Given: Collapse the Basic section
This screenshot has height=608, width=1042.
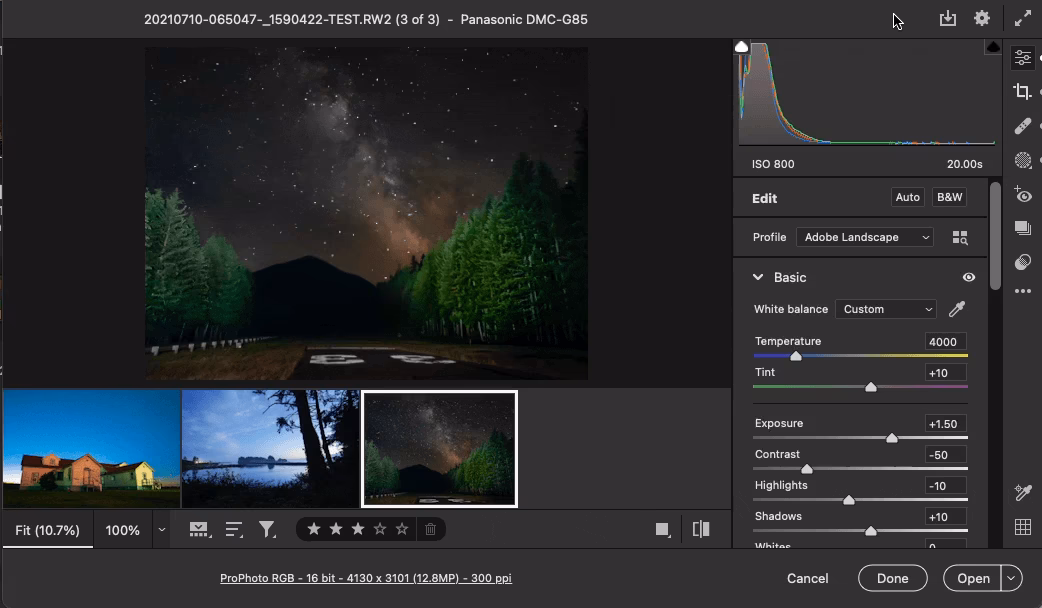Looking at the screenshot, I should [758, 277].
